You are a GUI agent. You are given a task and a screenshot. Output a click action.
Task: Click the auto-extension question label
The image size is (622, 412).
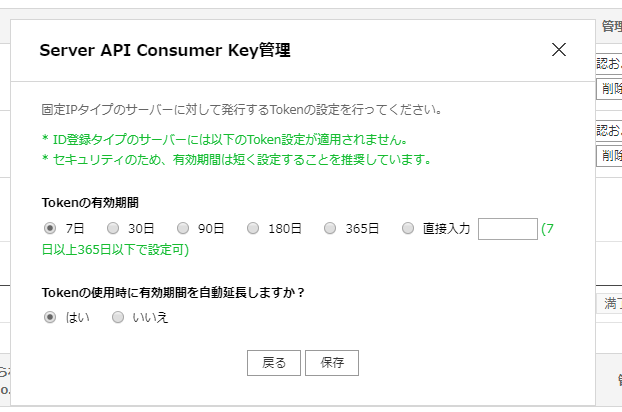173,292
